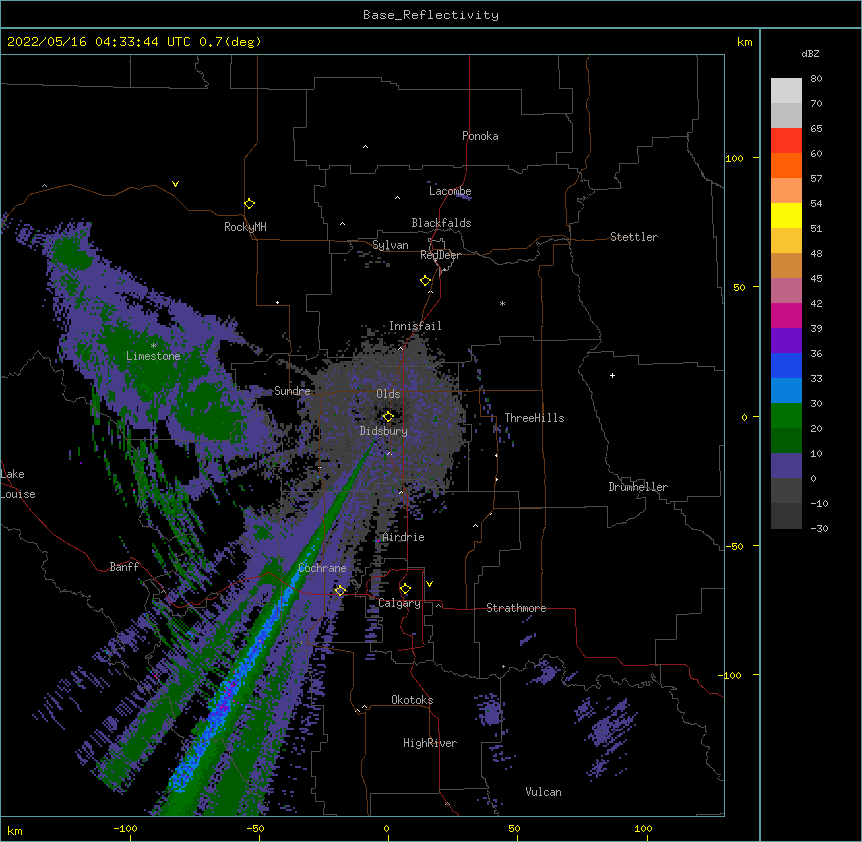This screenshot has width=862, height=842.
Task: Click the radar site marker near Olds
Action: coord(388,416)
